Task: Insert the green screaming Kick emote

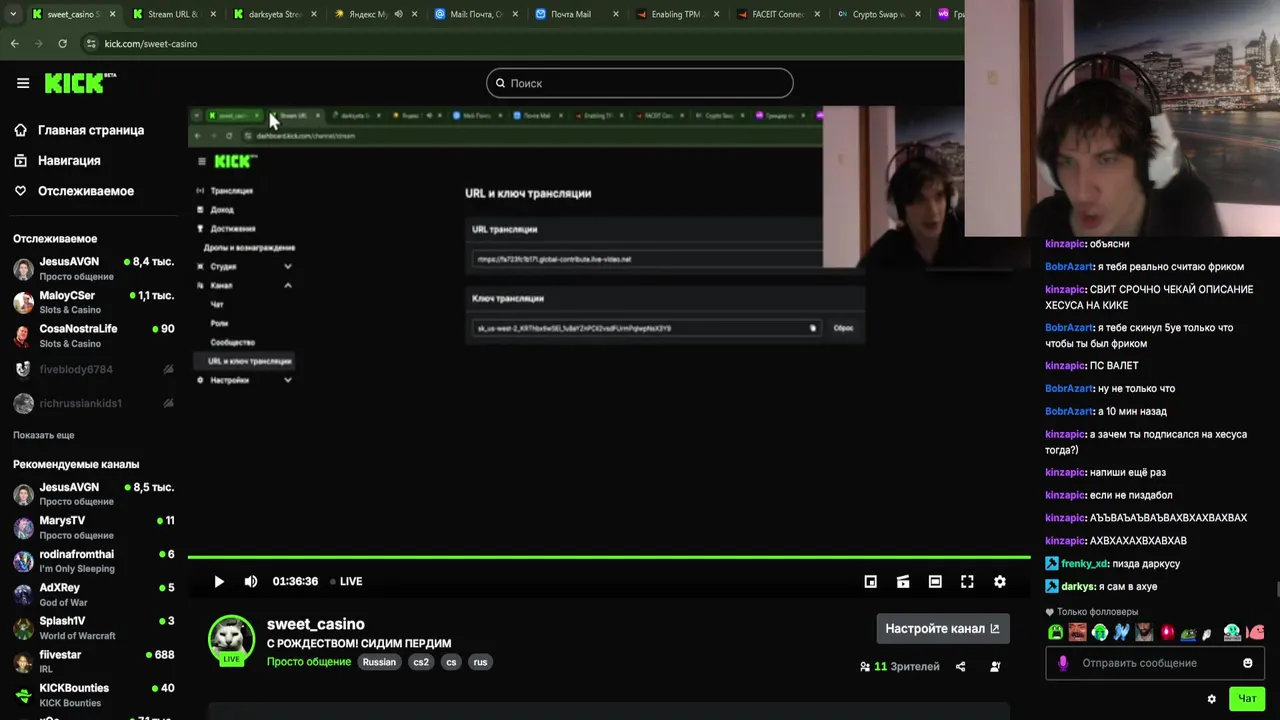Action: (1056, 632)
